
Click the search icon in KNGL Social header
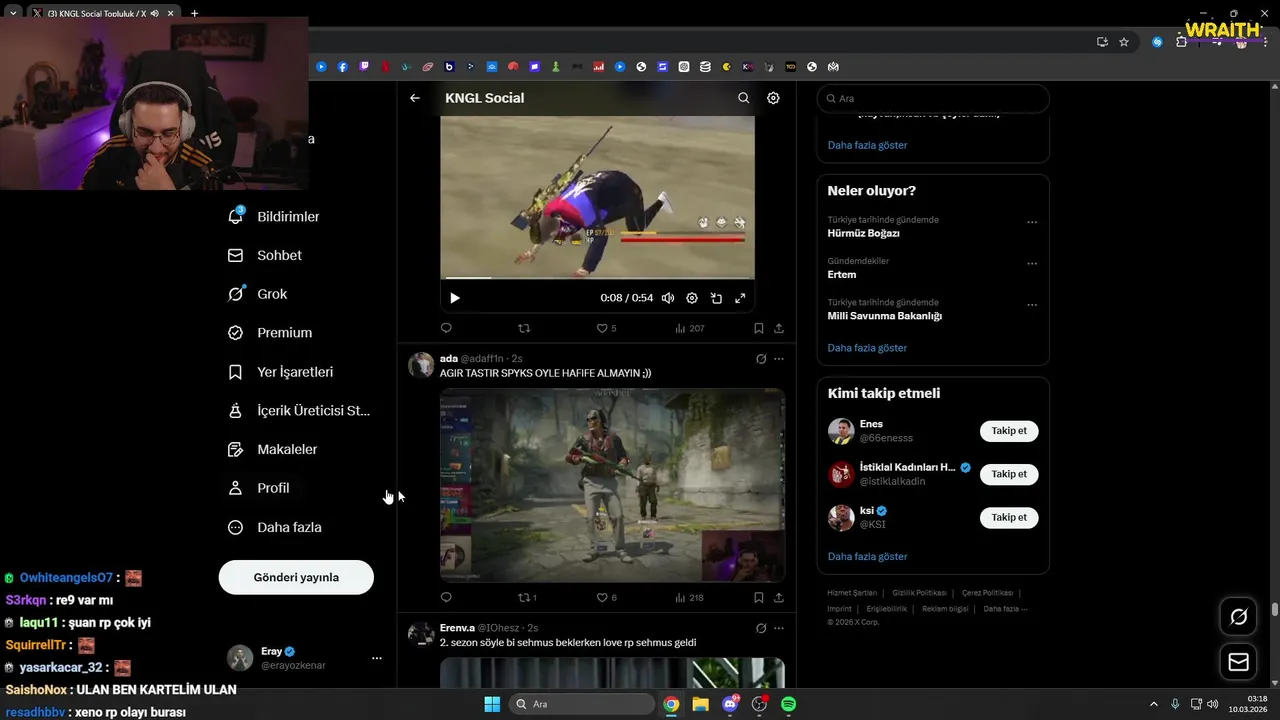coord(743,98)
